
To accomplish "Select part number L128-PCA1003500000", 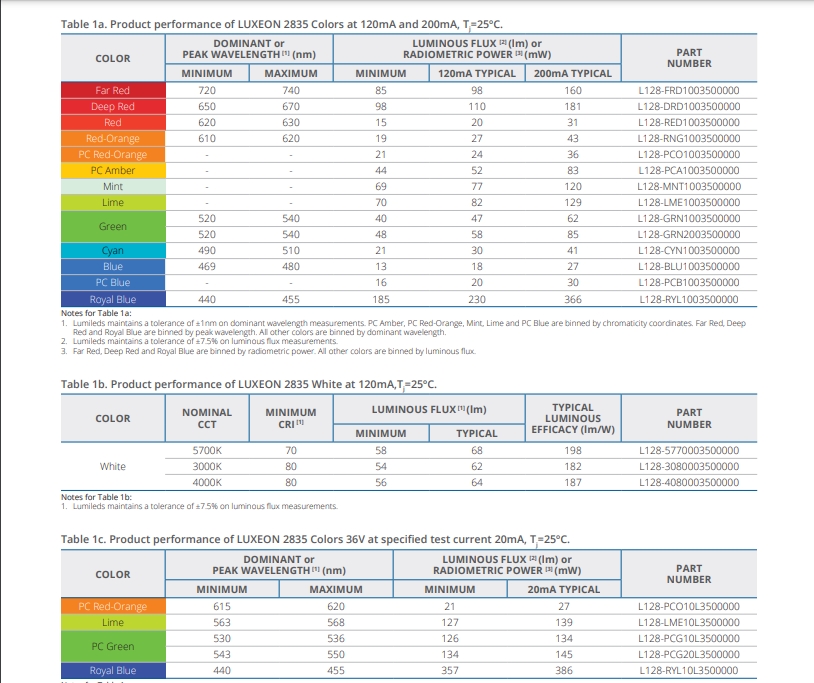I will click(x=689, y=170).
